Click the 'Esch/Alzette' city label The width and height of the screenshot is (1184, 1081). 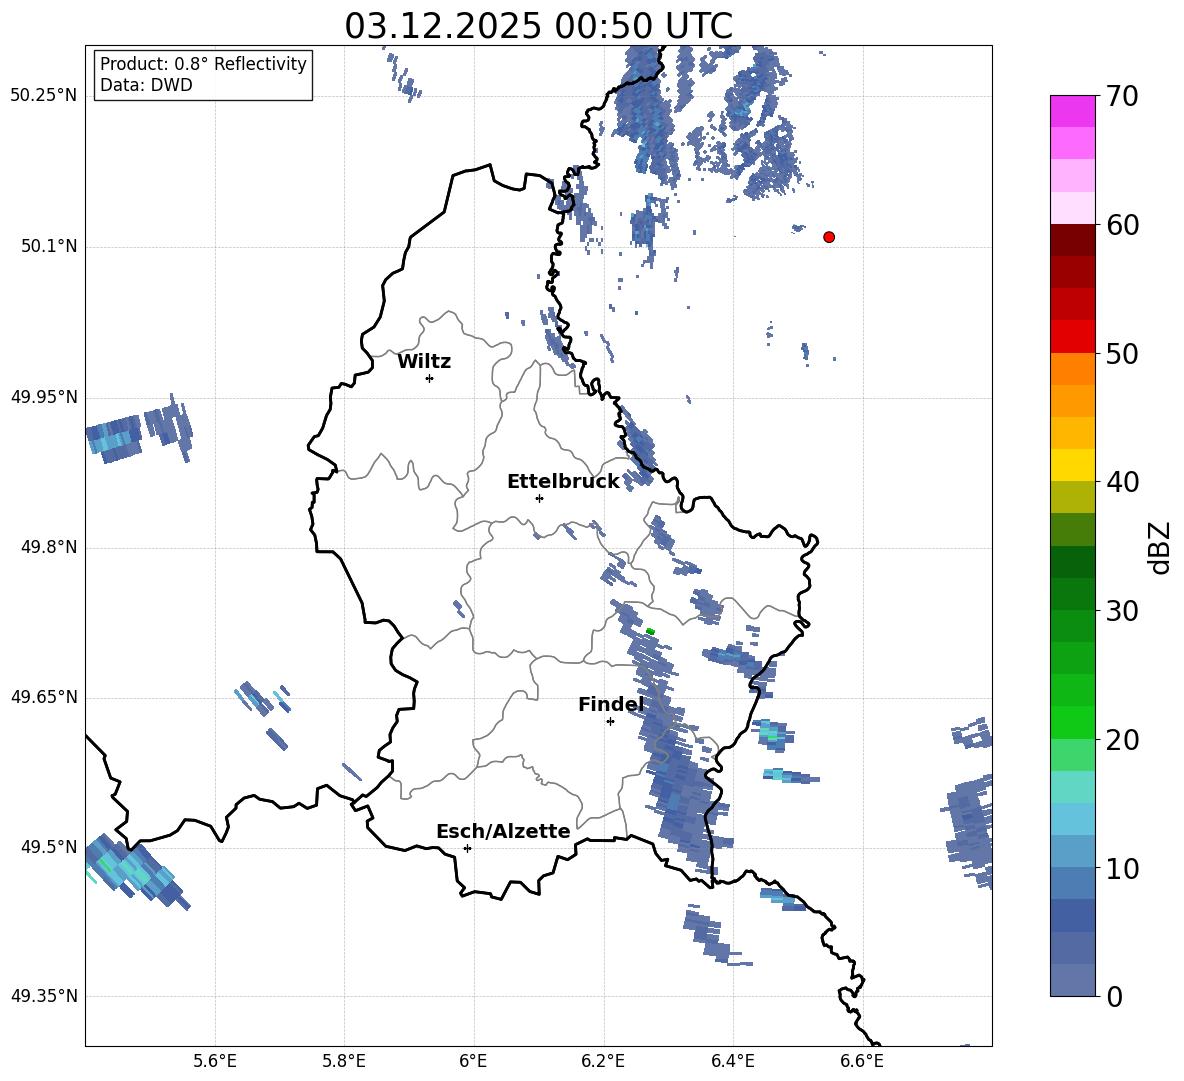503,831
